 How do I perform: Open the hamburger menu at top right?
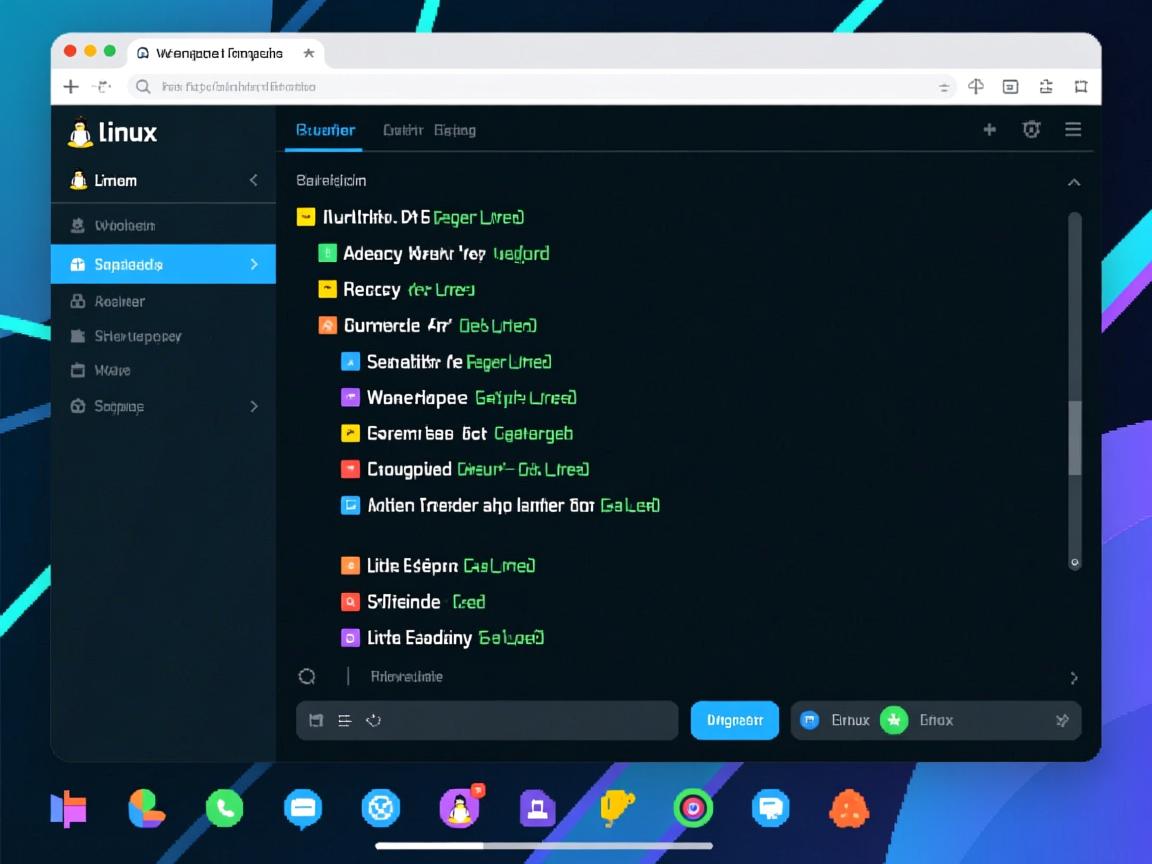click(1073, 129)
